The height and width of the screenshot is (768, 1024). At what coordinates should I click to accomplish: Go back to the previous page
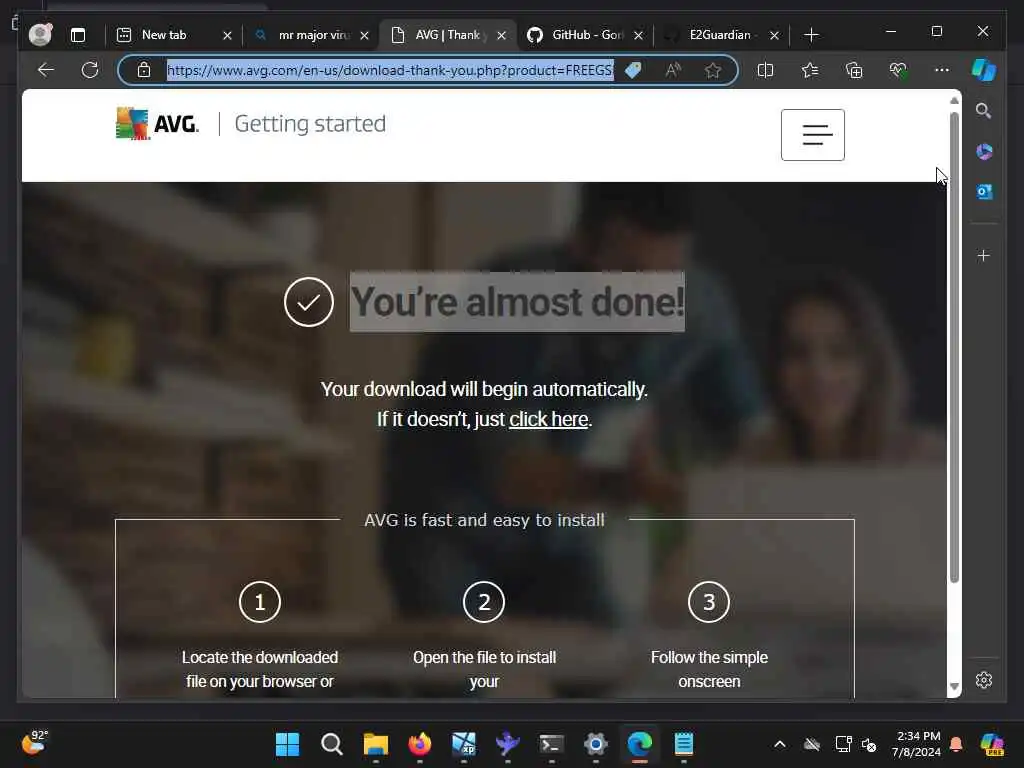coord(46,70)
